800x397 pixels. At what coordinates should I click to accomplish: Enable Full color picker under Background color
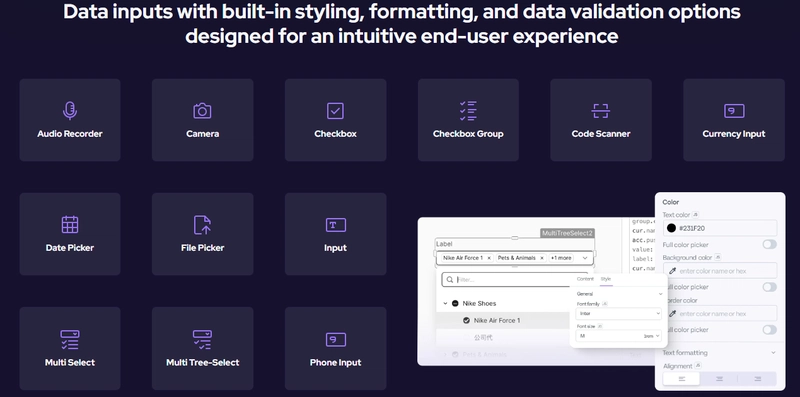(x=769, y=287)
